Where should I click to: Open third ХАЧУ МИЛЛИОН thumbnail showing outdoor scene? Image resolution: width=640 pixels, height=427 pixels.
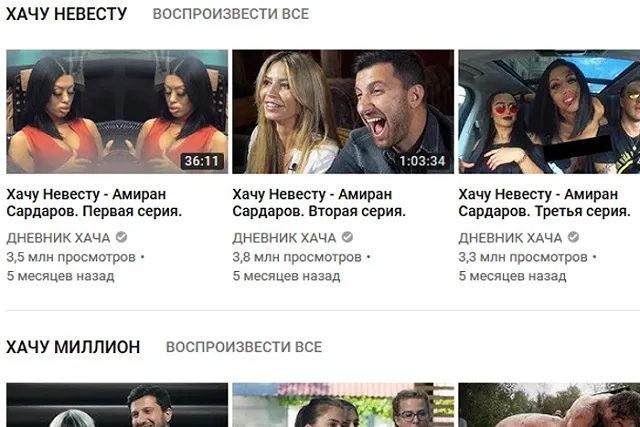549,405
